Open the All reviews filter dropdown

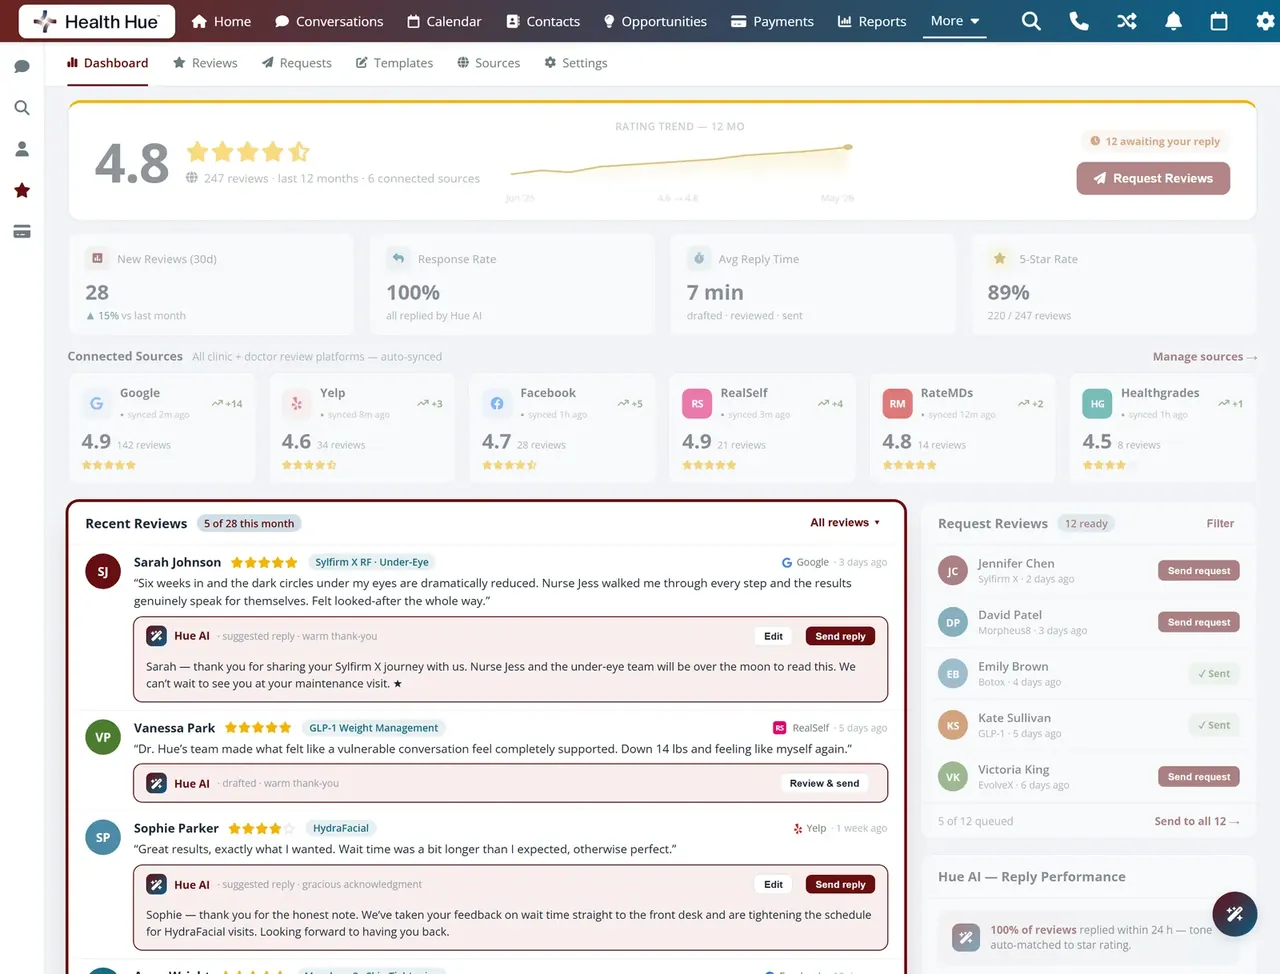(845, 523)
